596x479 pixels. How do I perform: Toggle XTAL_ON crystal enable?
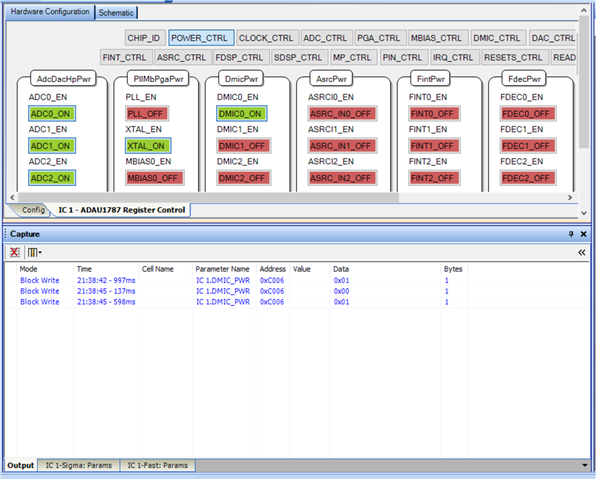click(148, 146)
